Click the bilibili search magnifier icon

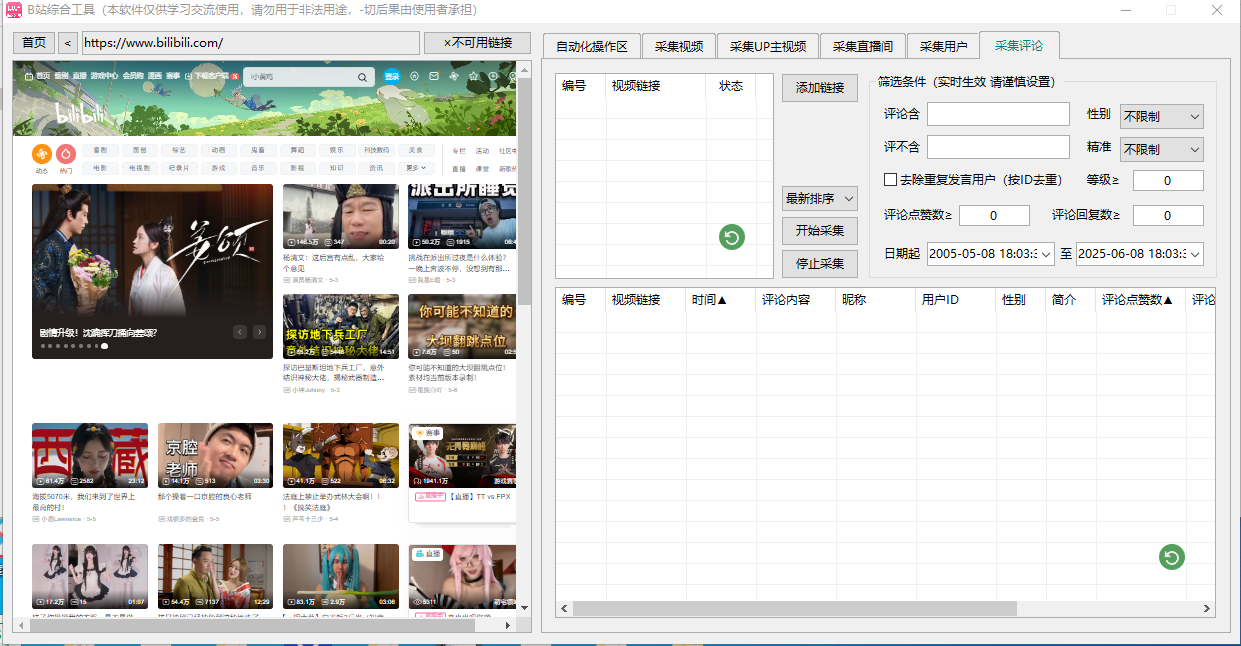coord(362,76)
